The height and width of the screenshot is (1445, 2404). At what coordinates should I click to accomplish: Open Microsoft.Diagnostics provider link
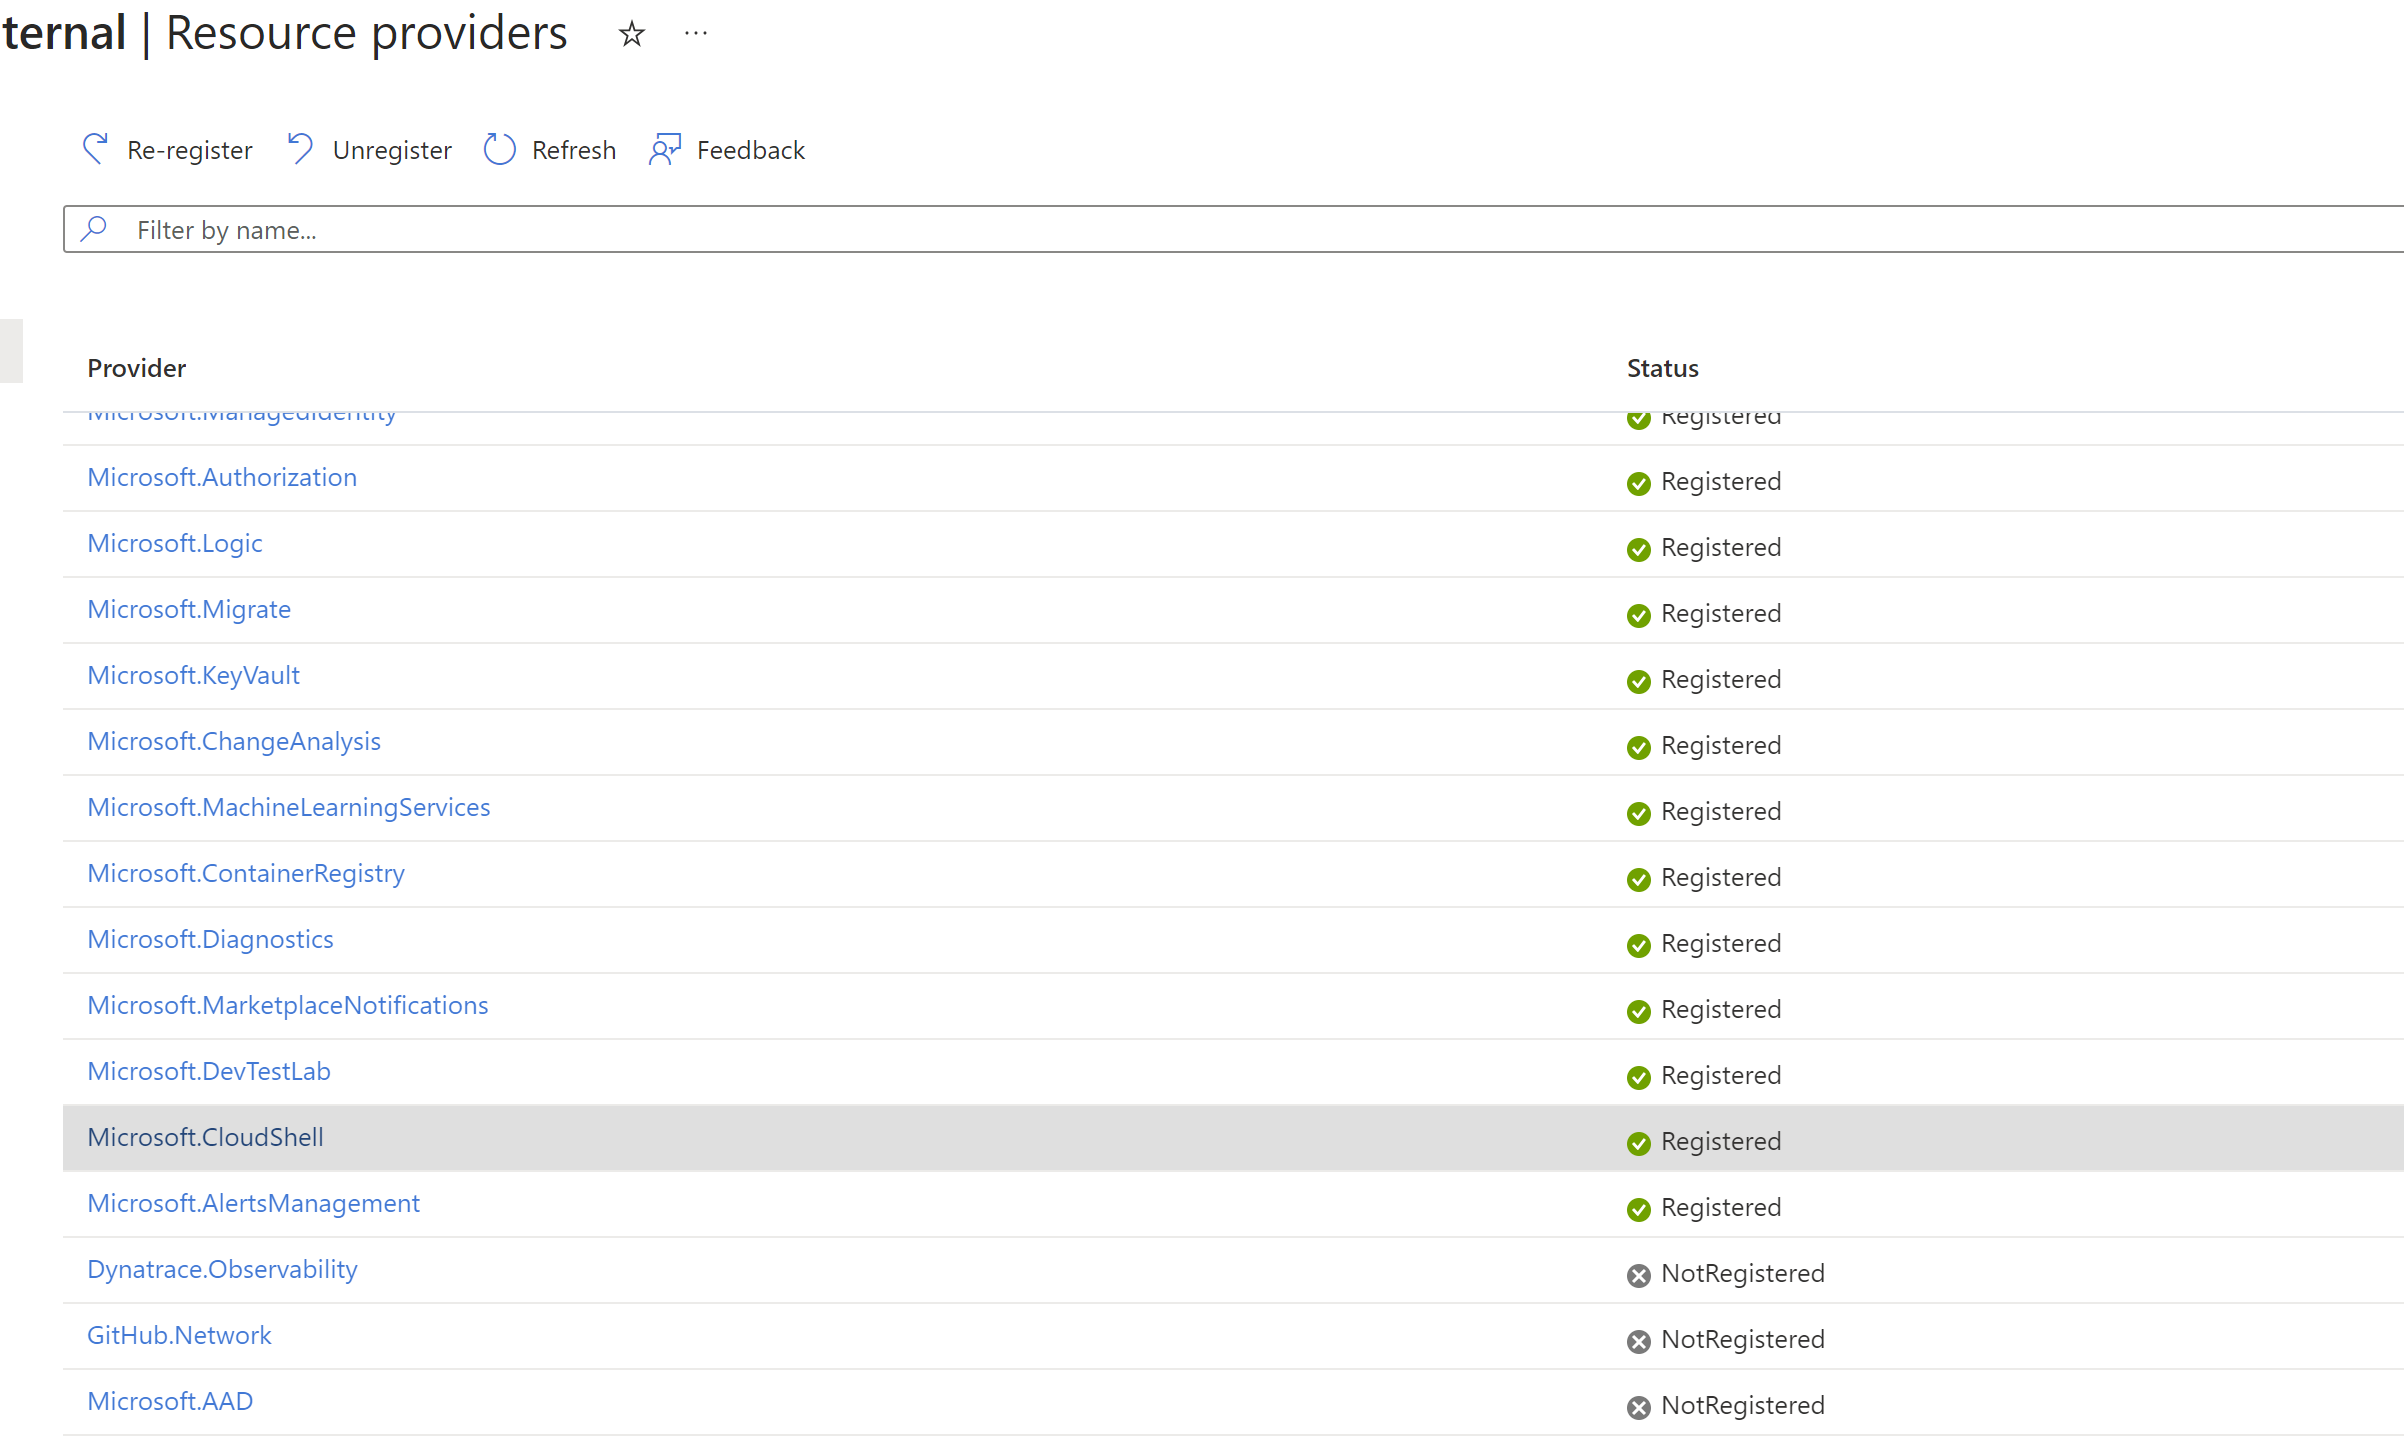pos(210,939)
